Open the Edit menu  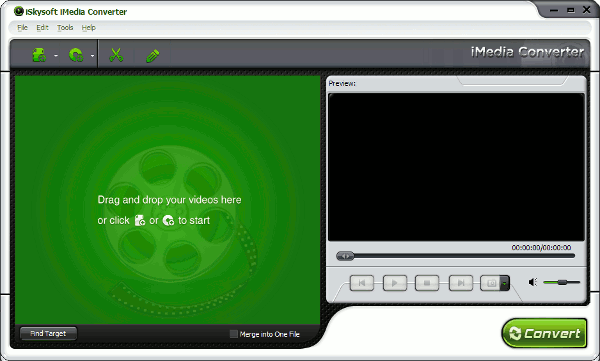point(42,28)
